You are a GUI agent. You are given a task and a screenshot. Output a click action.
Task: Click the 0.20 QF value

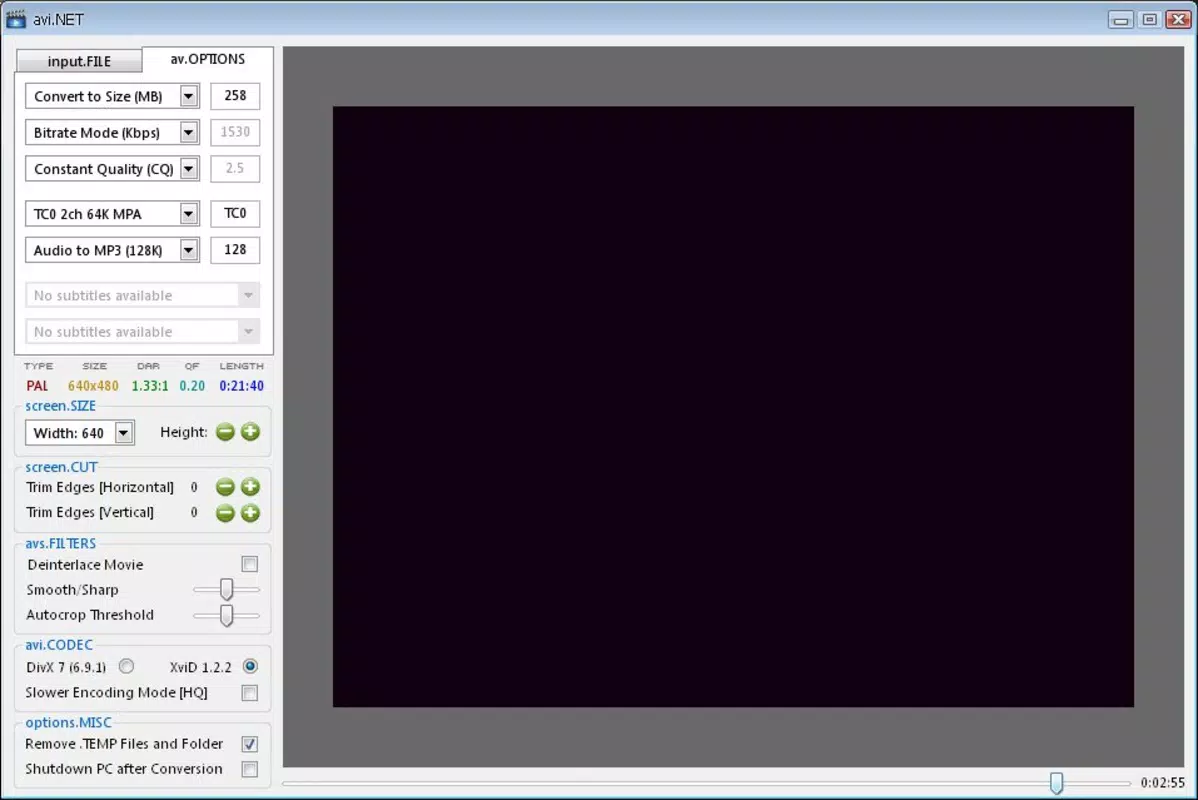pos(192,386)
